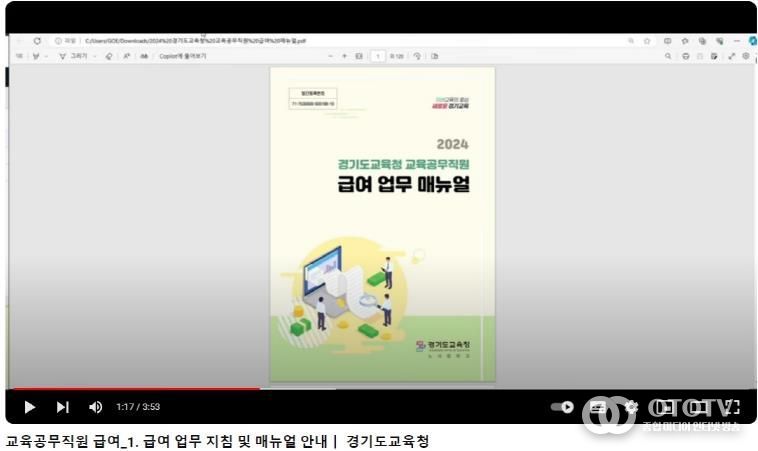Open the Copilot sidebar icon
This screenshot has height=451, width=758.
[x=753, y=41]
